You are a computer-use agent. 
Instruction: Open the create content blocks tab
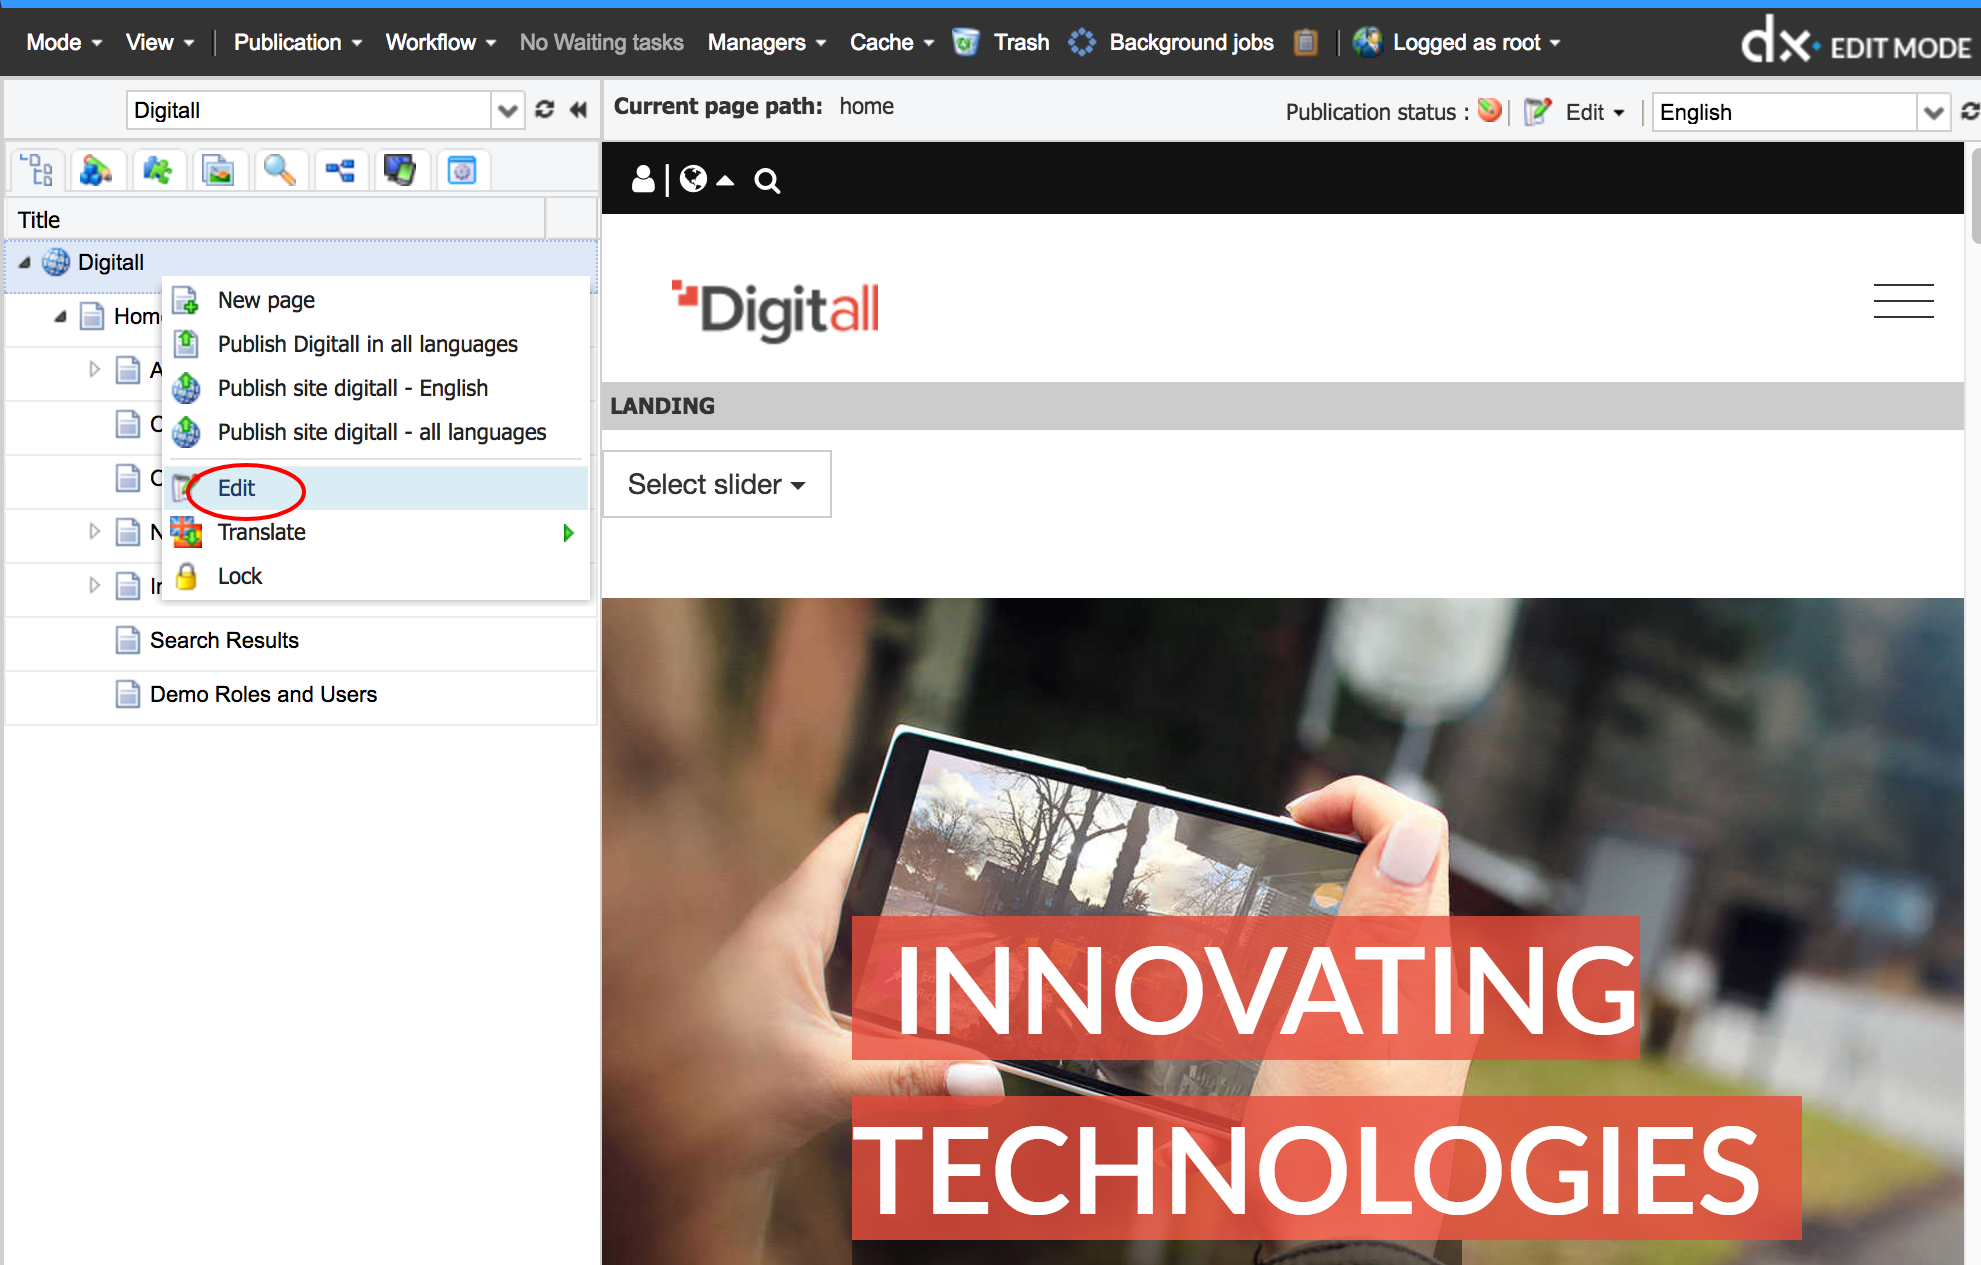pos(97,170)
